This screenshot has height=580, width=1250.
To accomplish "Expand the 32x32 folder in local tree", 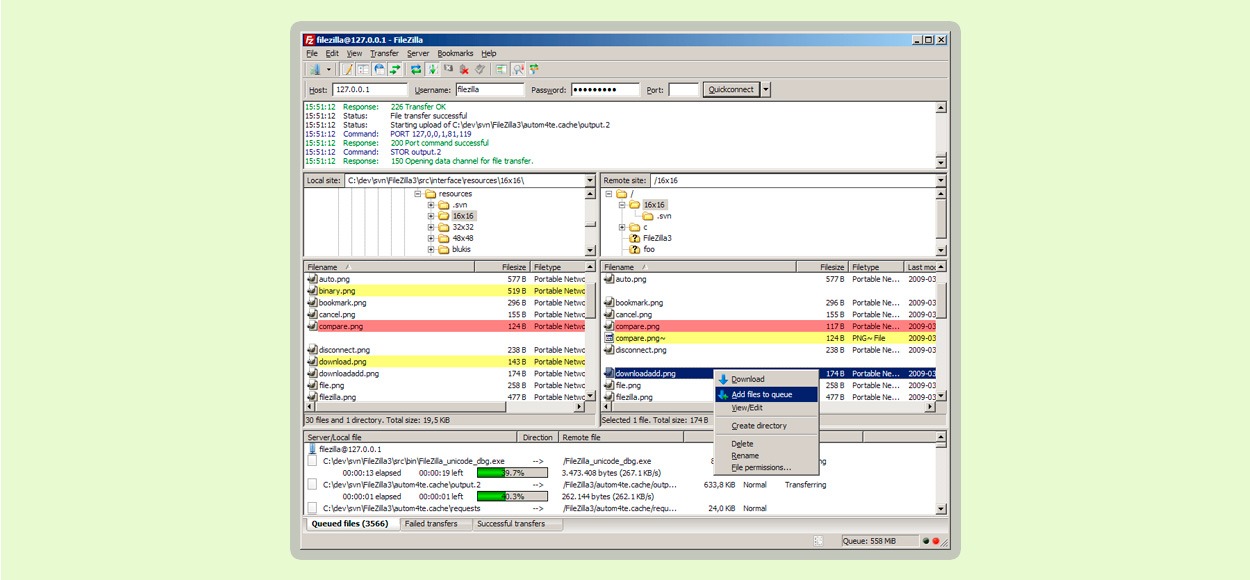I will [431, 227].
